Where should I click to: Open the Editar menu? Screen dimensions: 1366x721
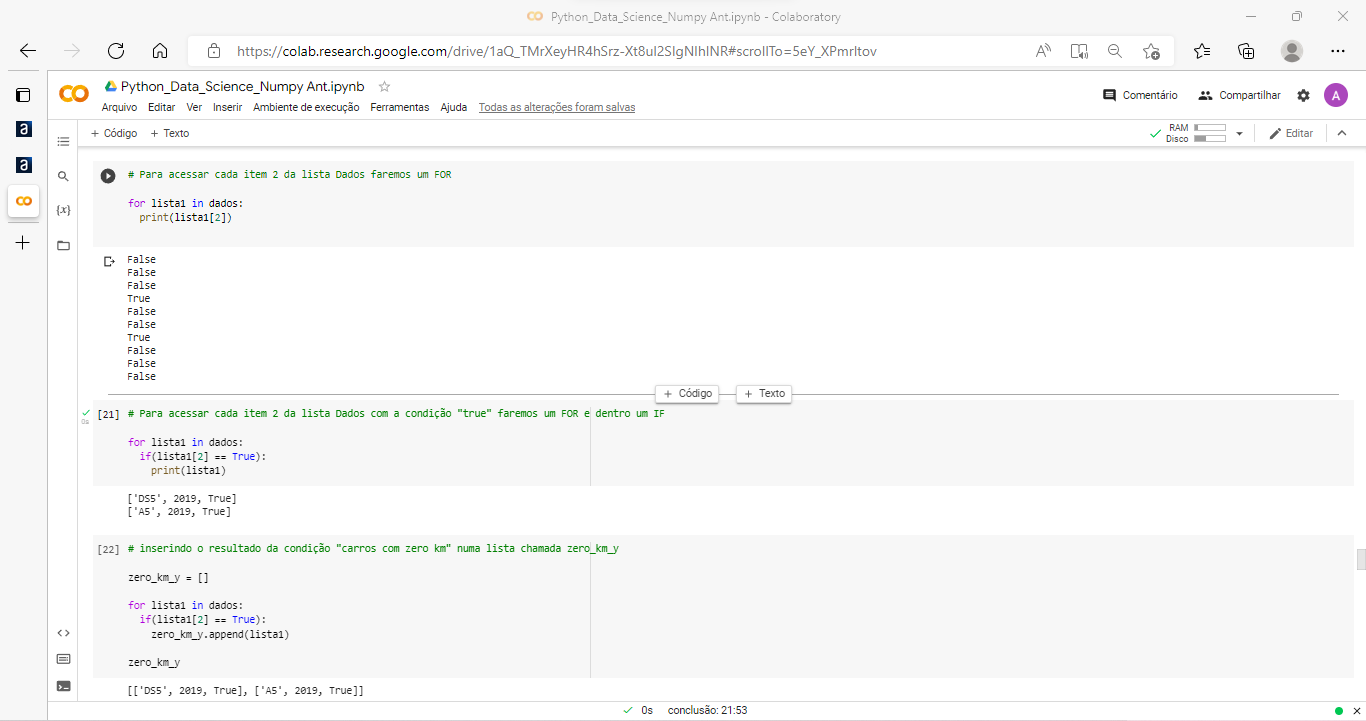pyautogui.click(x=161, y=107)
